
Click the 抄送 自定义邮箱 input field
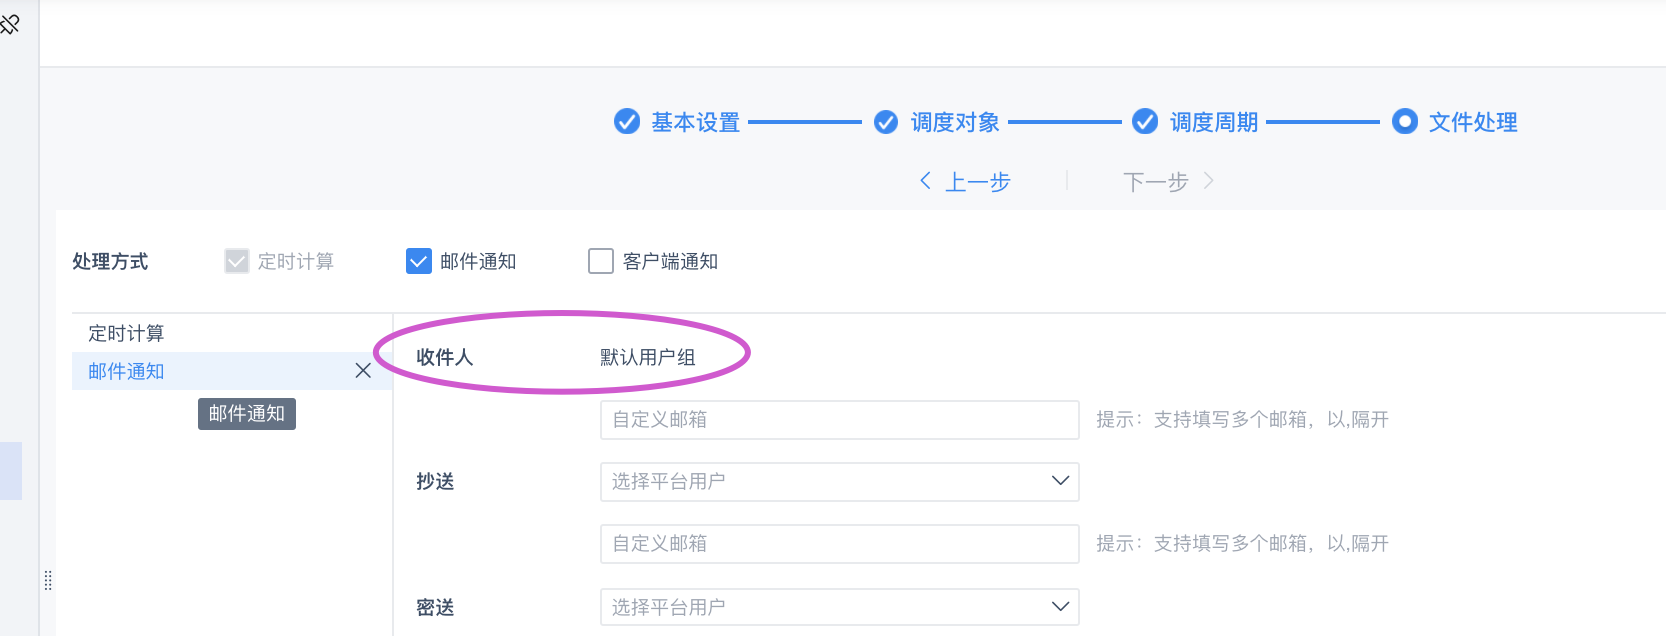click(840, 543)
